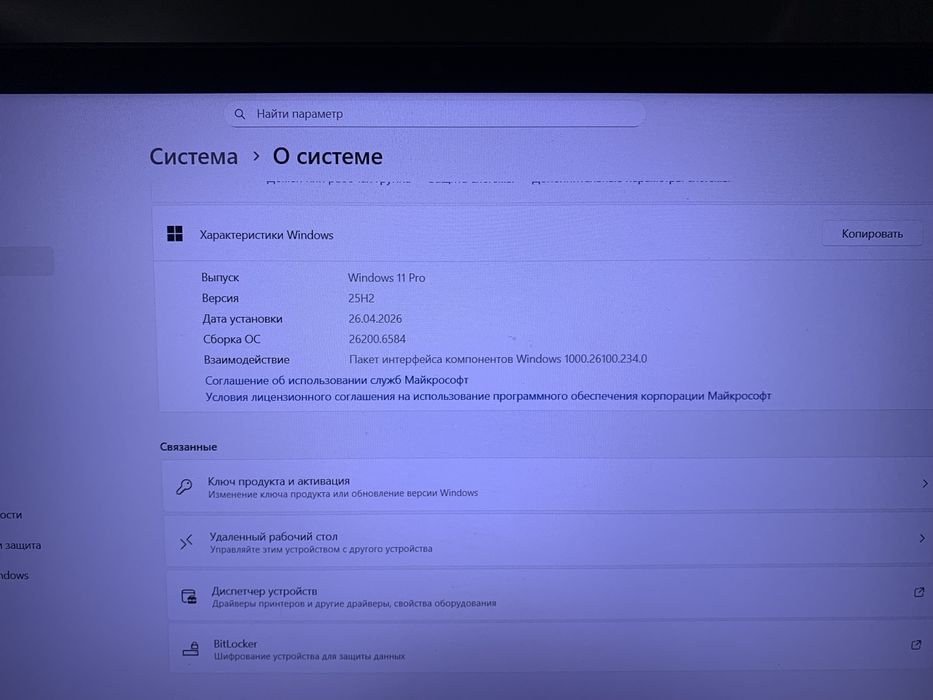Click the Взаимодействие label
The height and width of the screenshot is (700, 933).
[x=246, y=360]
